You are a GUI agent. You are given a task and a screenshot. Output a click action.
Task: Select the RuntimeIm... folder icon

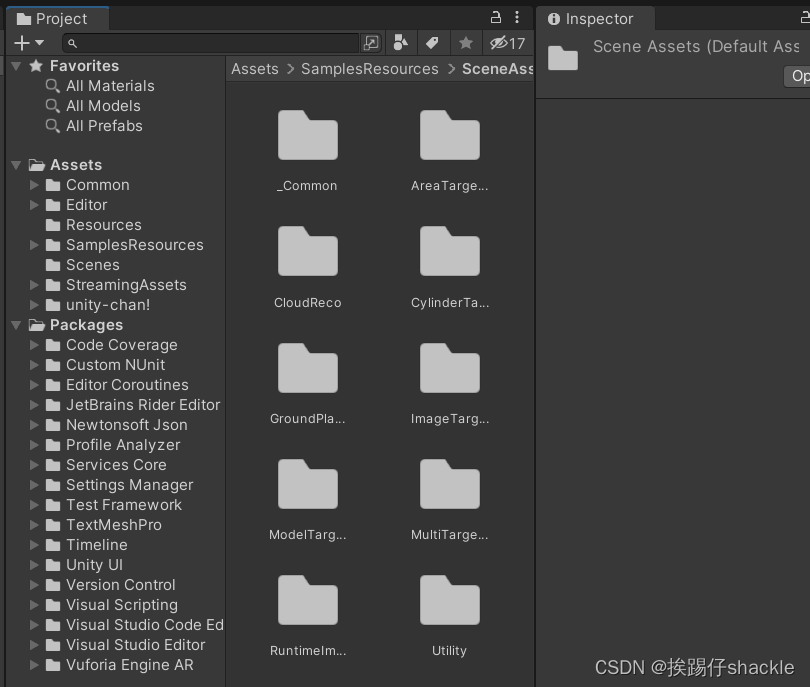pyautogui.click(x=307, y=600)
